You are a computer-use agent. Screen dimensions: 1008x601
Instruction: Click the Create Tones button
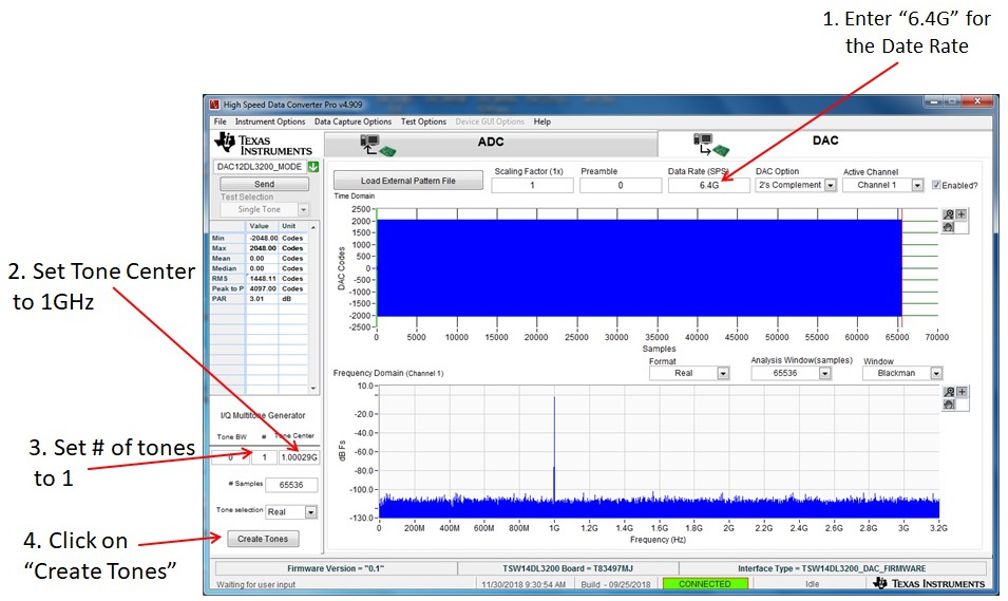pyautogui.click(x=263, y=539)
